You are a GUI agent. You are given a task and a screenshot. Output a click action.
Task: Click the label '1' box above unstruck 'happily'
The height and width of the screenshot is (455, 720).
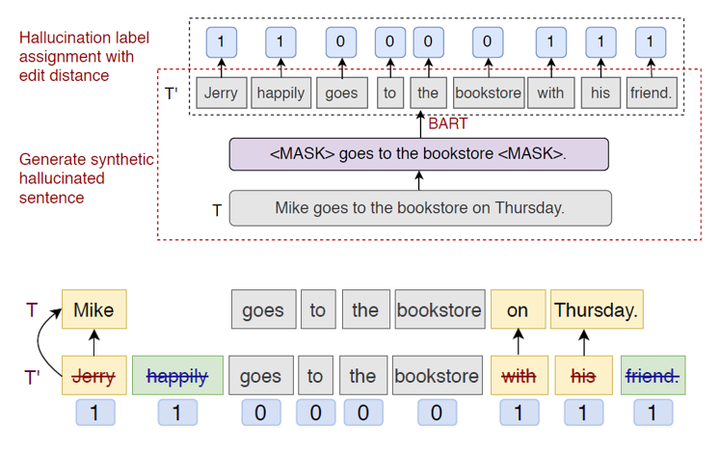(281, 42)
